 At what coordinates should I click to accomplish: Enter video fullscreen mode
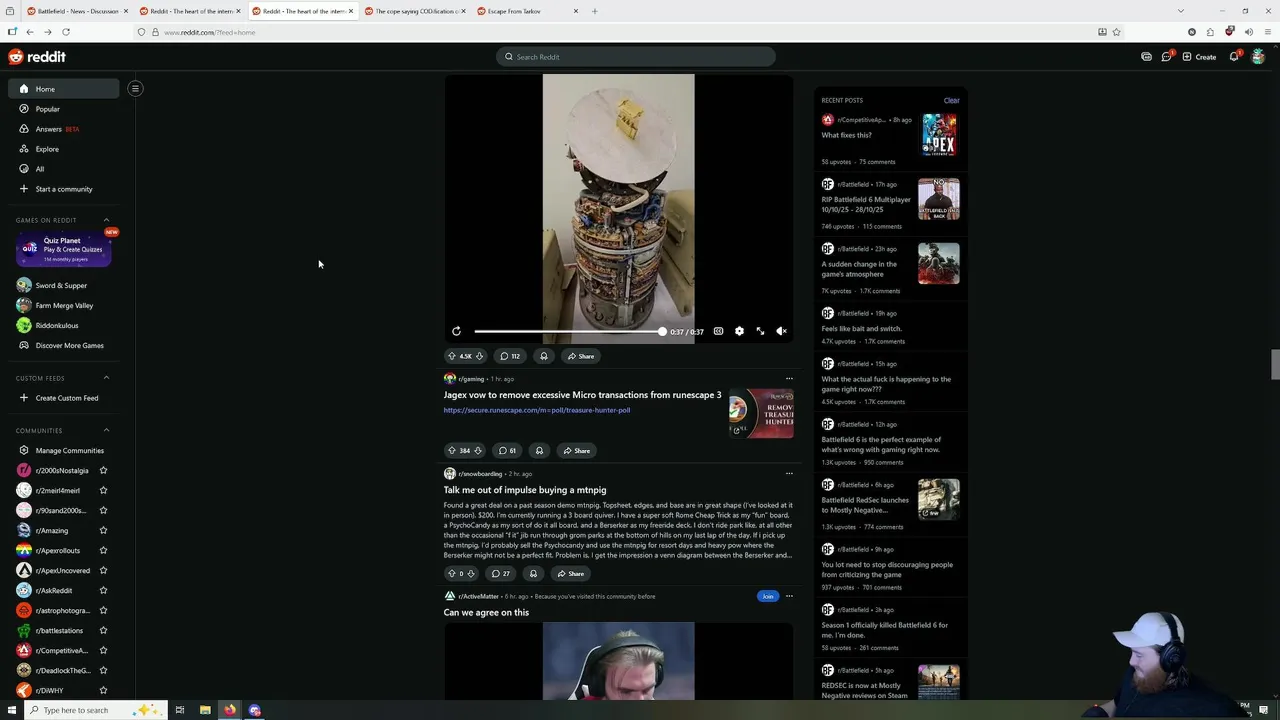coord(760,331)
